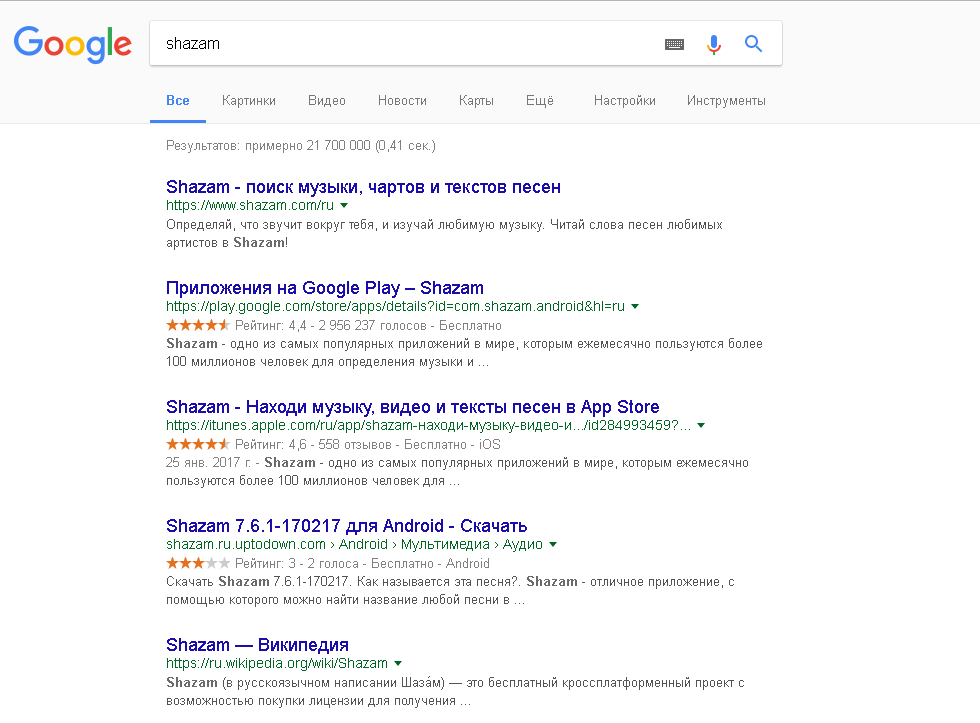Switch to the Картинки tab
The height and width of the screenshot is (723, 980).
click(249, 101)
